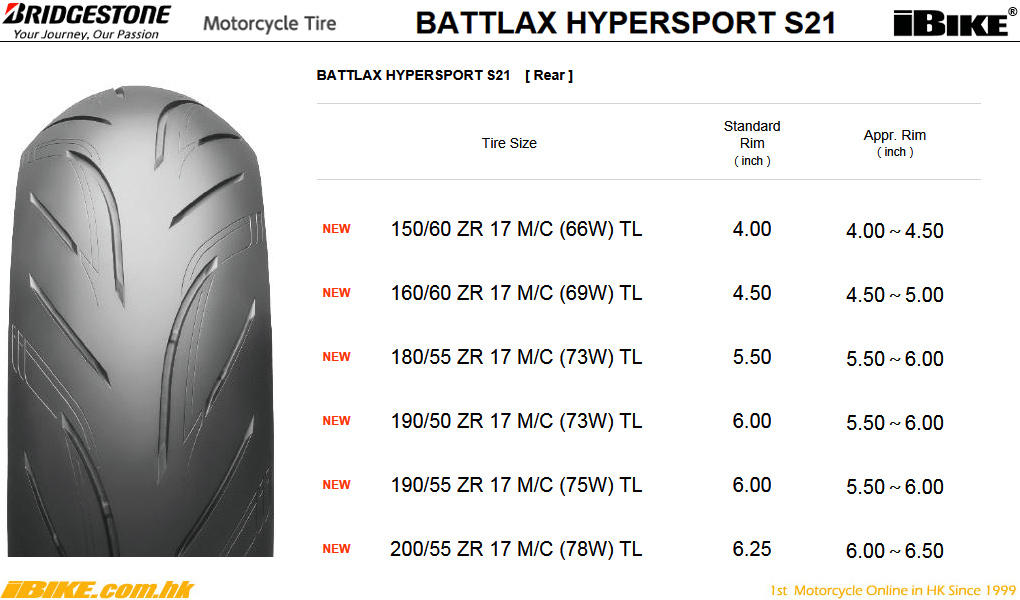The image size is (1020, 600).
Task: Click the iBike logo at top right
Action: (954, 23)
